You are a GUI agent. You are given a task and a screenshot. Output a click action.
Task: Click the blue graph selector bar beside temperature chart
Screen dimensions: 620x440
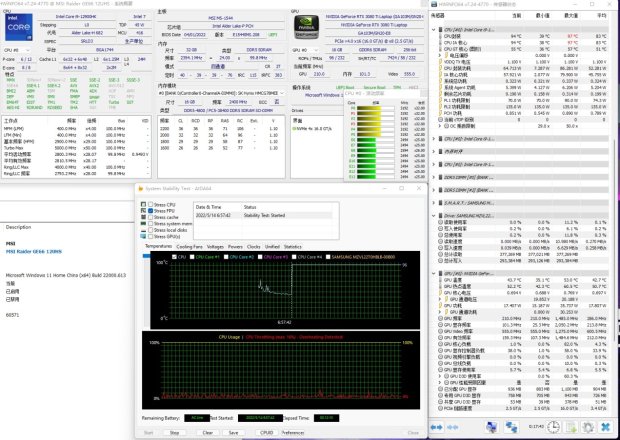pos(146,256)
